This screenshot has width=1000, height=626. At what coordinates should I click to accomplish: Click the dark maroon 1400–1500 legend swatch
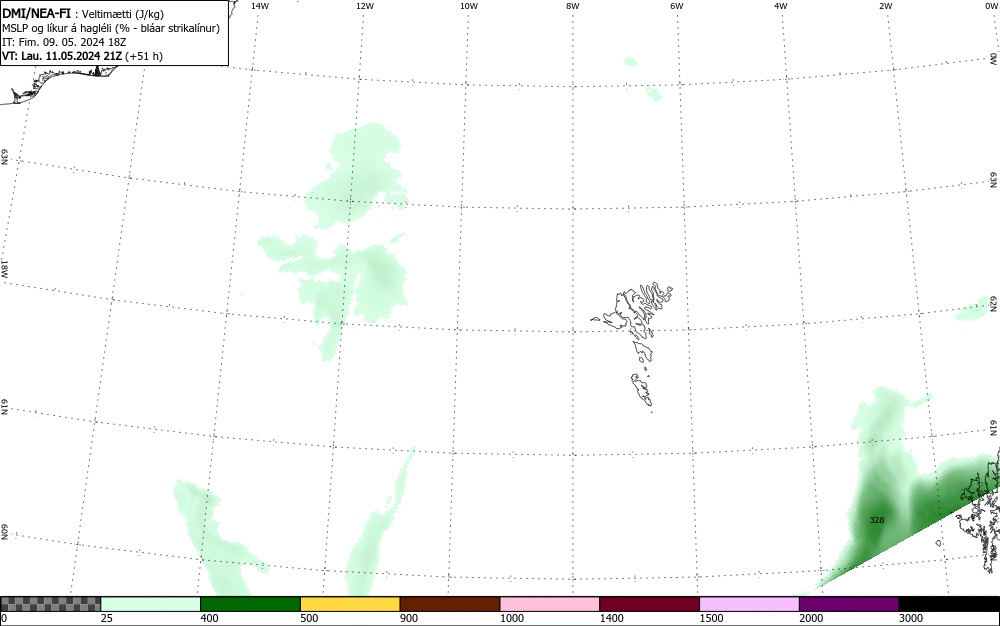(x=649, y=604)
